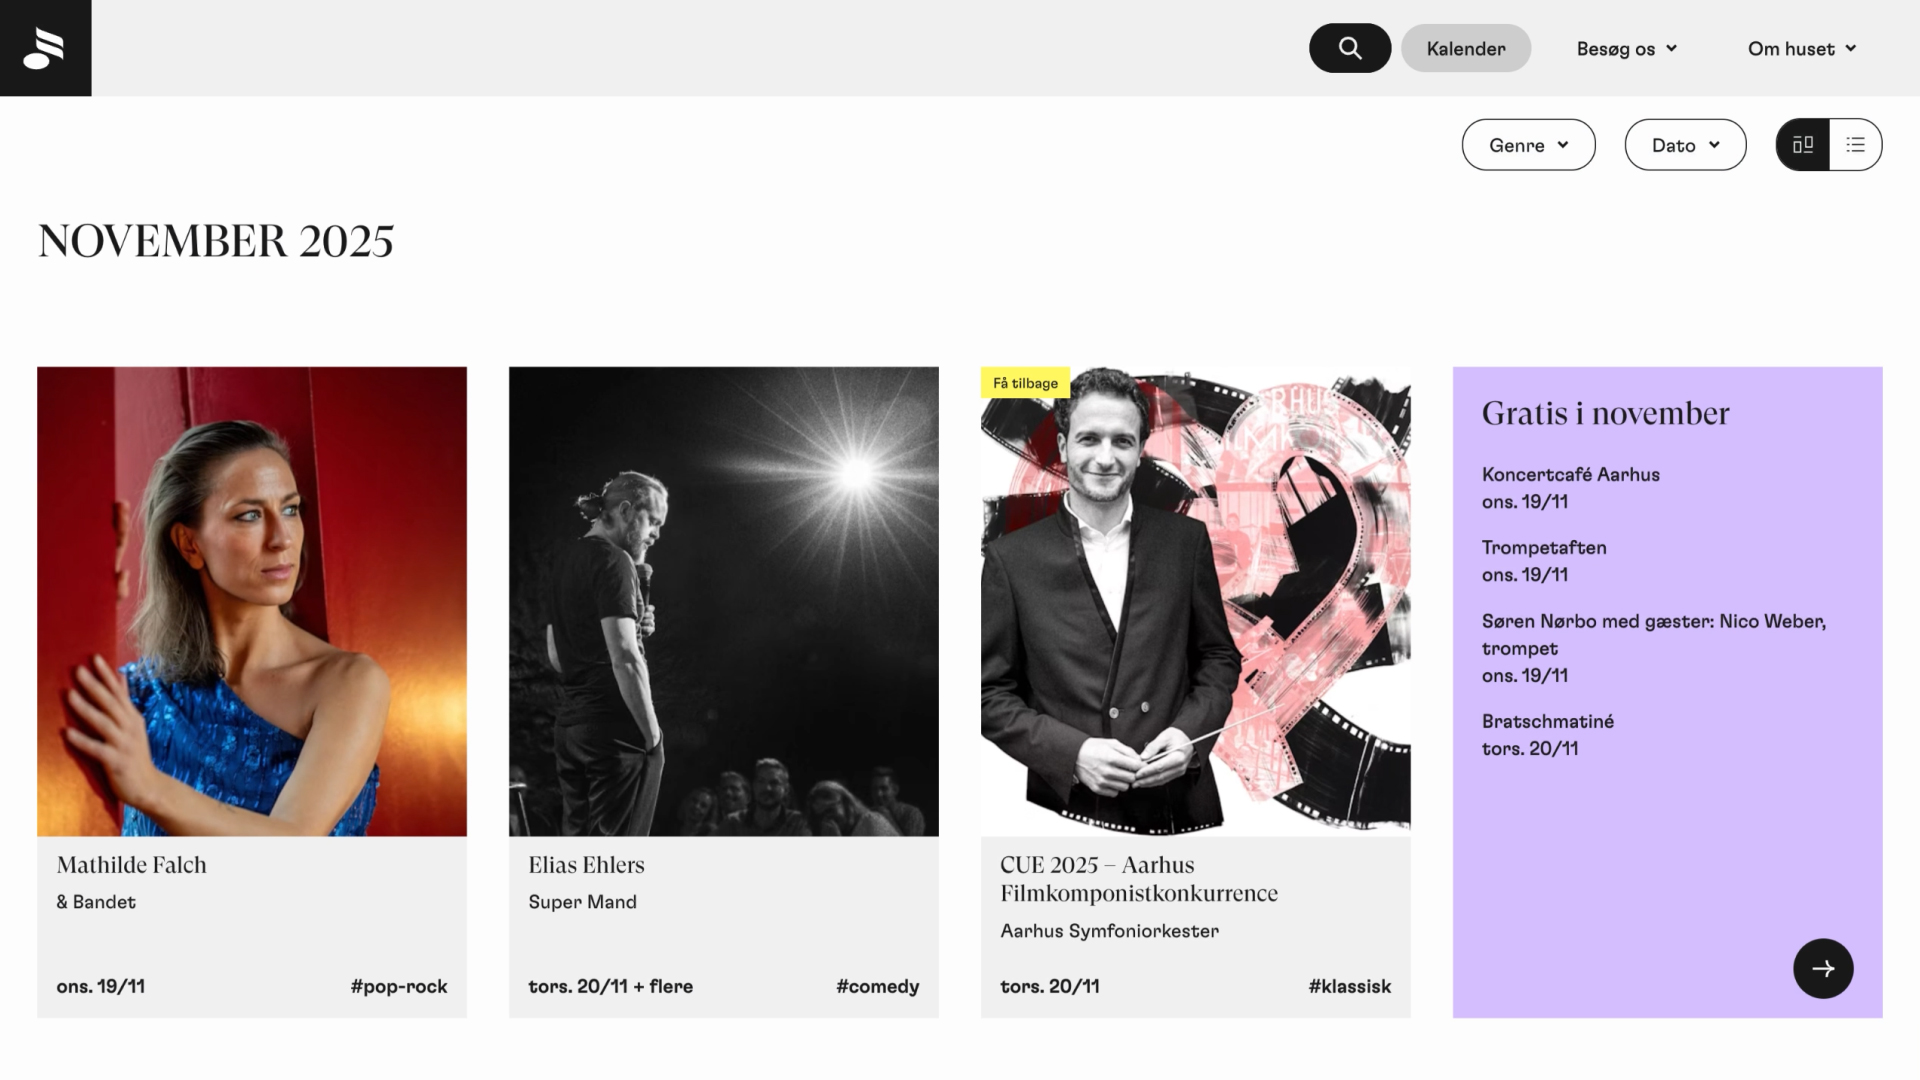Open the Koncertcafé Aarhus free event
Image resolution: width=1920 pixels, height=1080 pixels.
(x=1570, y=475)
